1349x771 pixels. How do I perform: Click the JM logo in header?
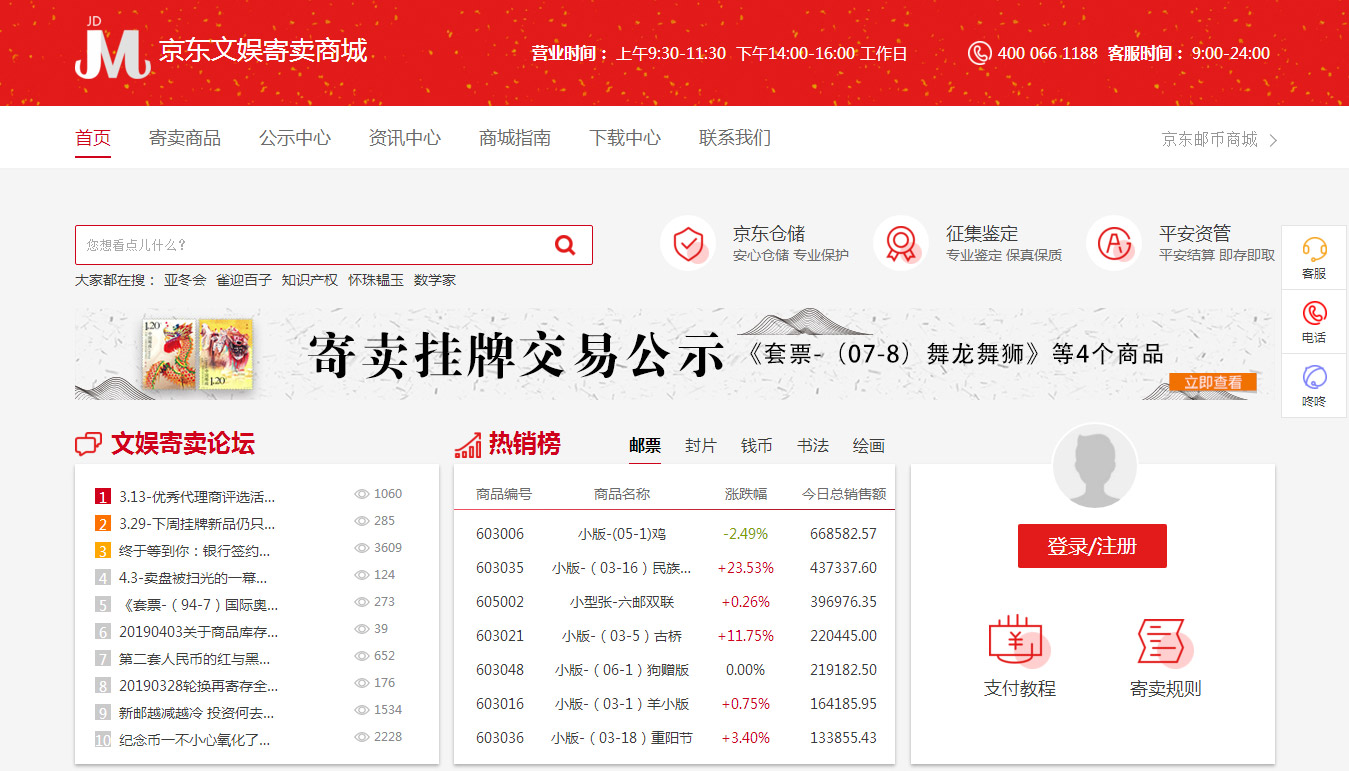click(112, 51)
